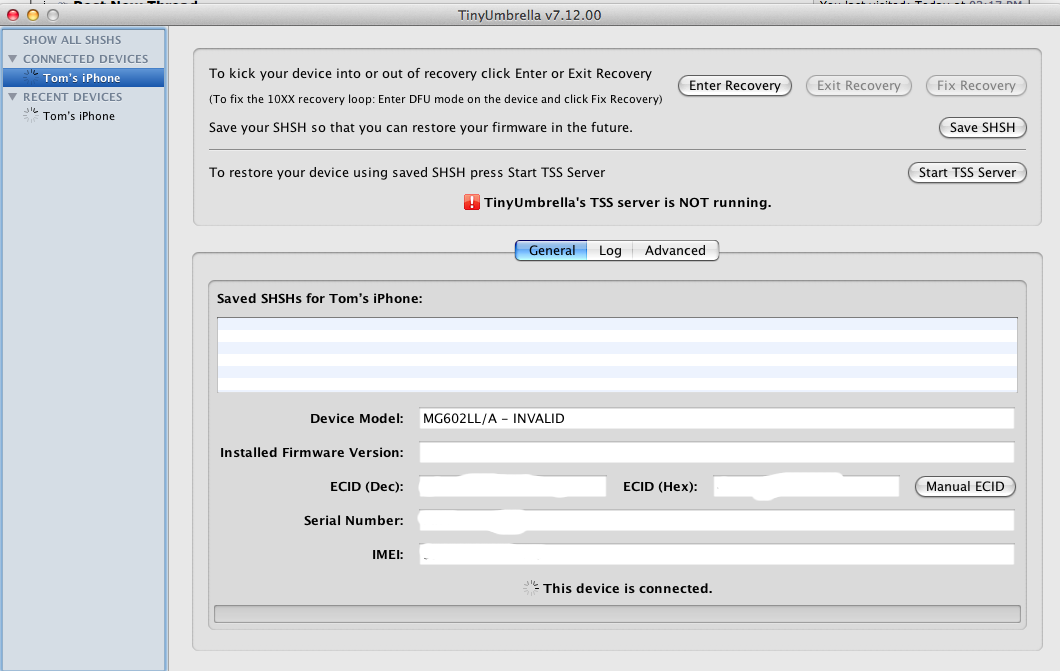Open the Advanced tab
The width and height of the screenshot is (1060, 671).
tap(675, 250)
